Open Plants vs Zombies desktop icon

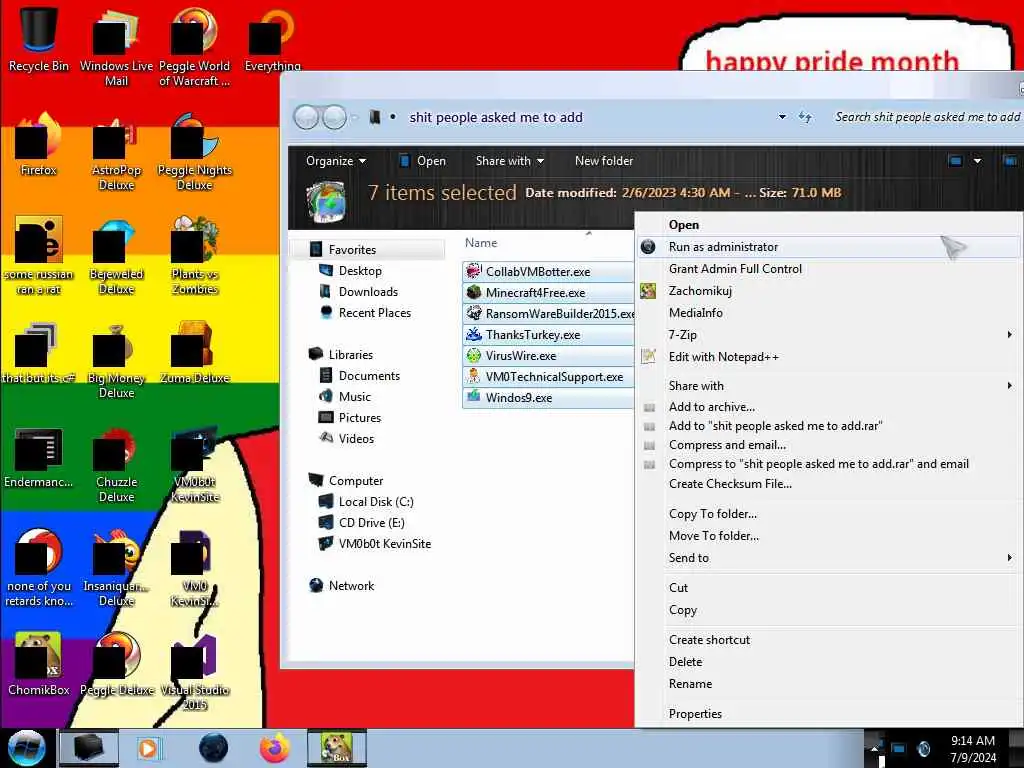pyautogui.click(x=194, y=257)
